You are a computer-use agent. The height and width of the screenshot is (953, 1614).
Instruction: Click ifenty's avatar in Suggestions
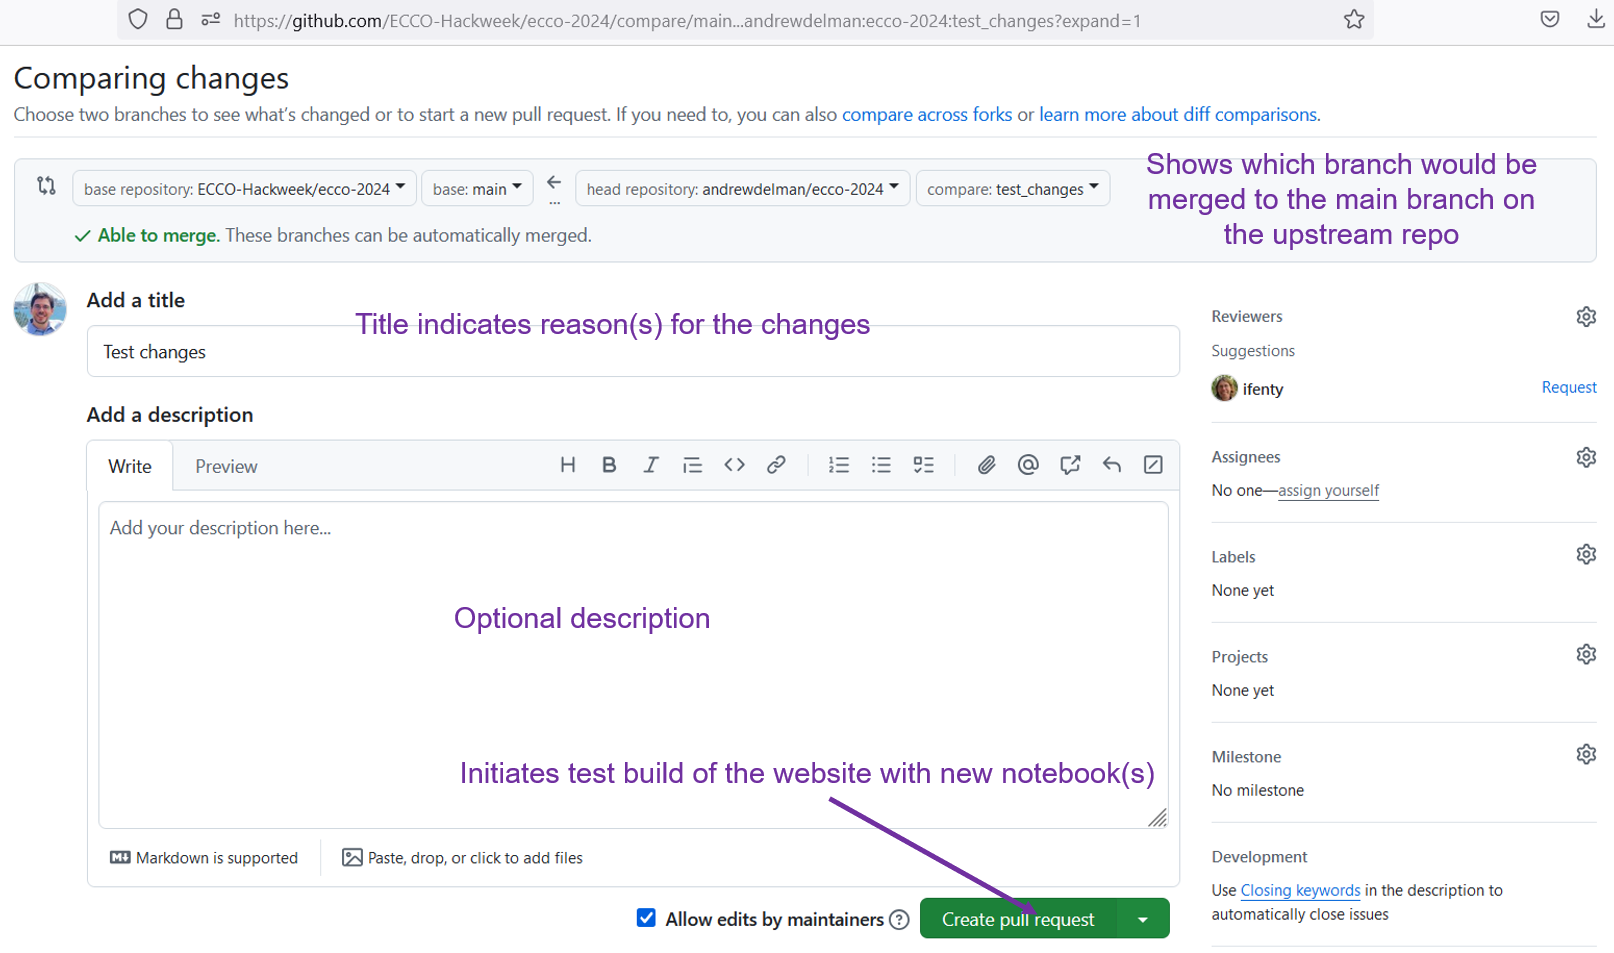point(1224,388)
